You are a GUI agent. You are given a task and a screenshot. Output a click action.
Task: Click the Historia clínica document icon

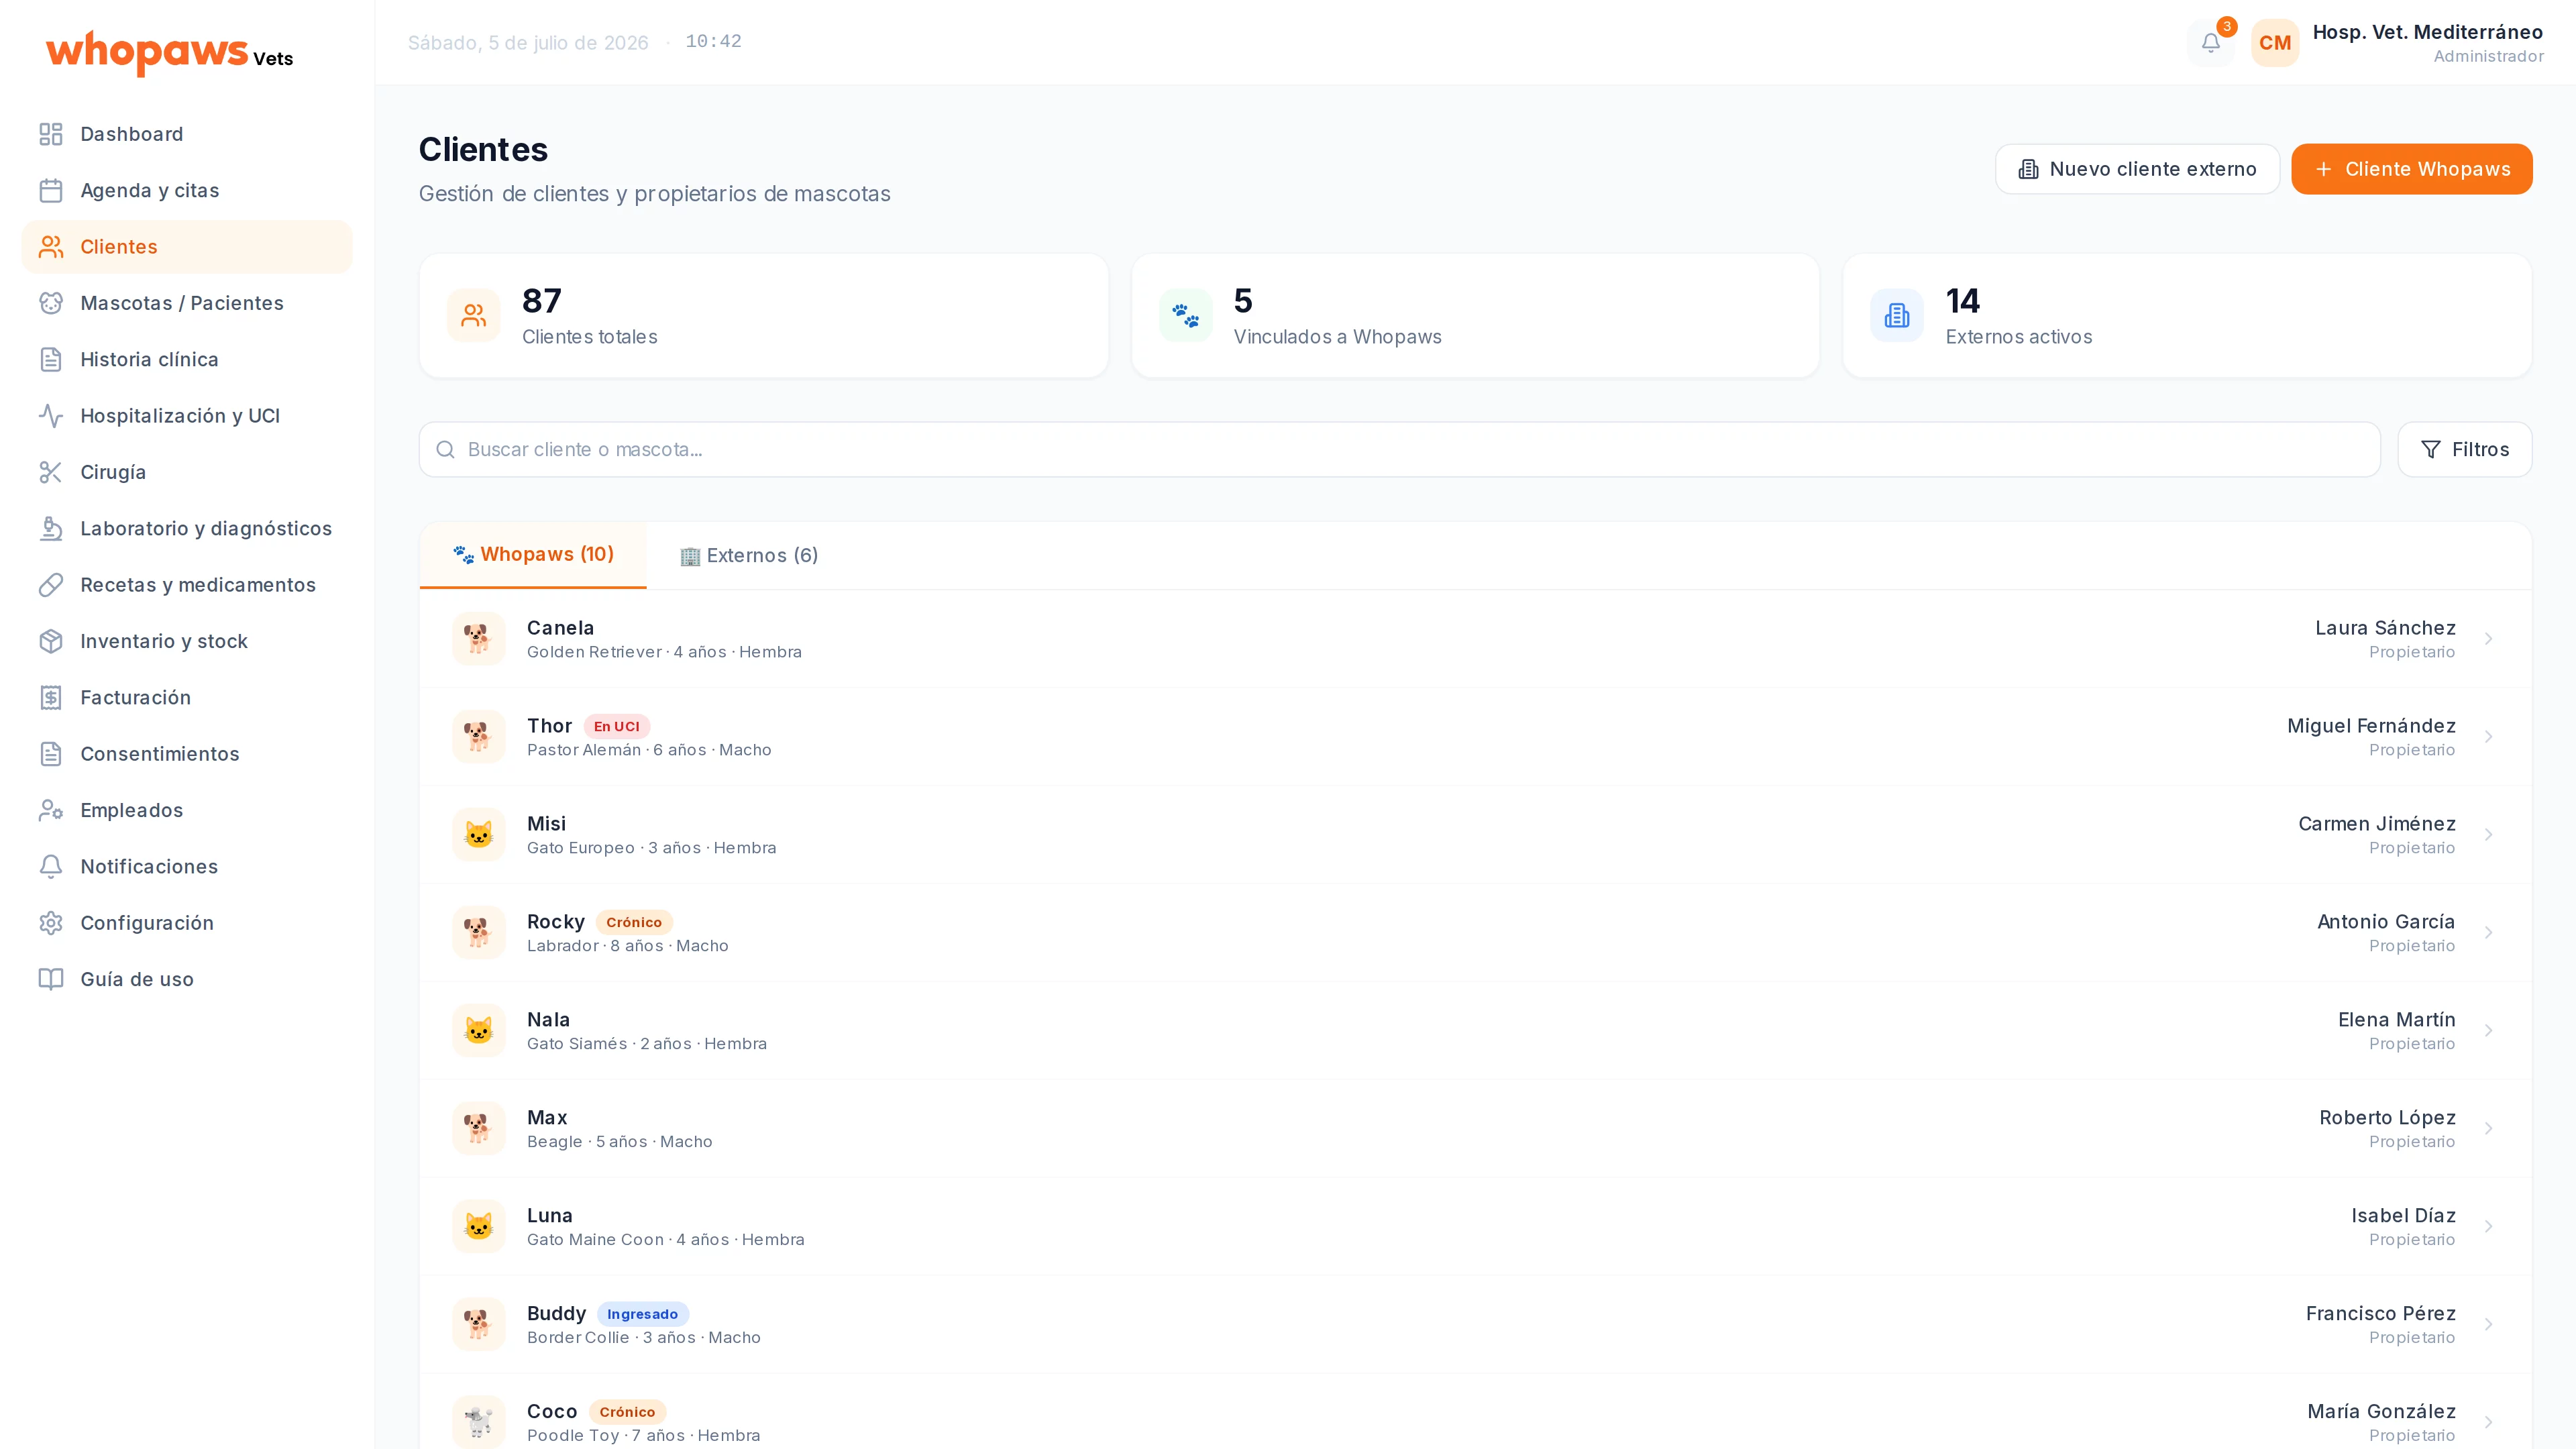point(51,359)
